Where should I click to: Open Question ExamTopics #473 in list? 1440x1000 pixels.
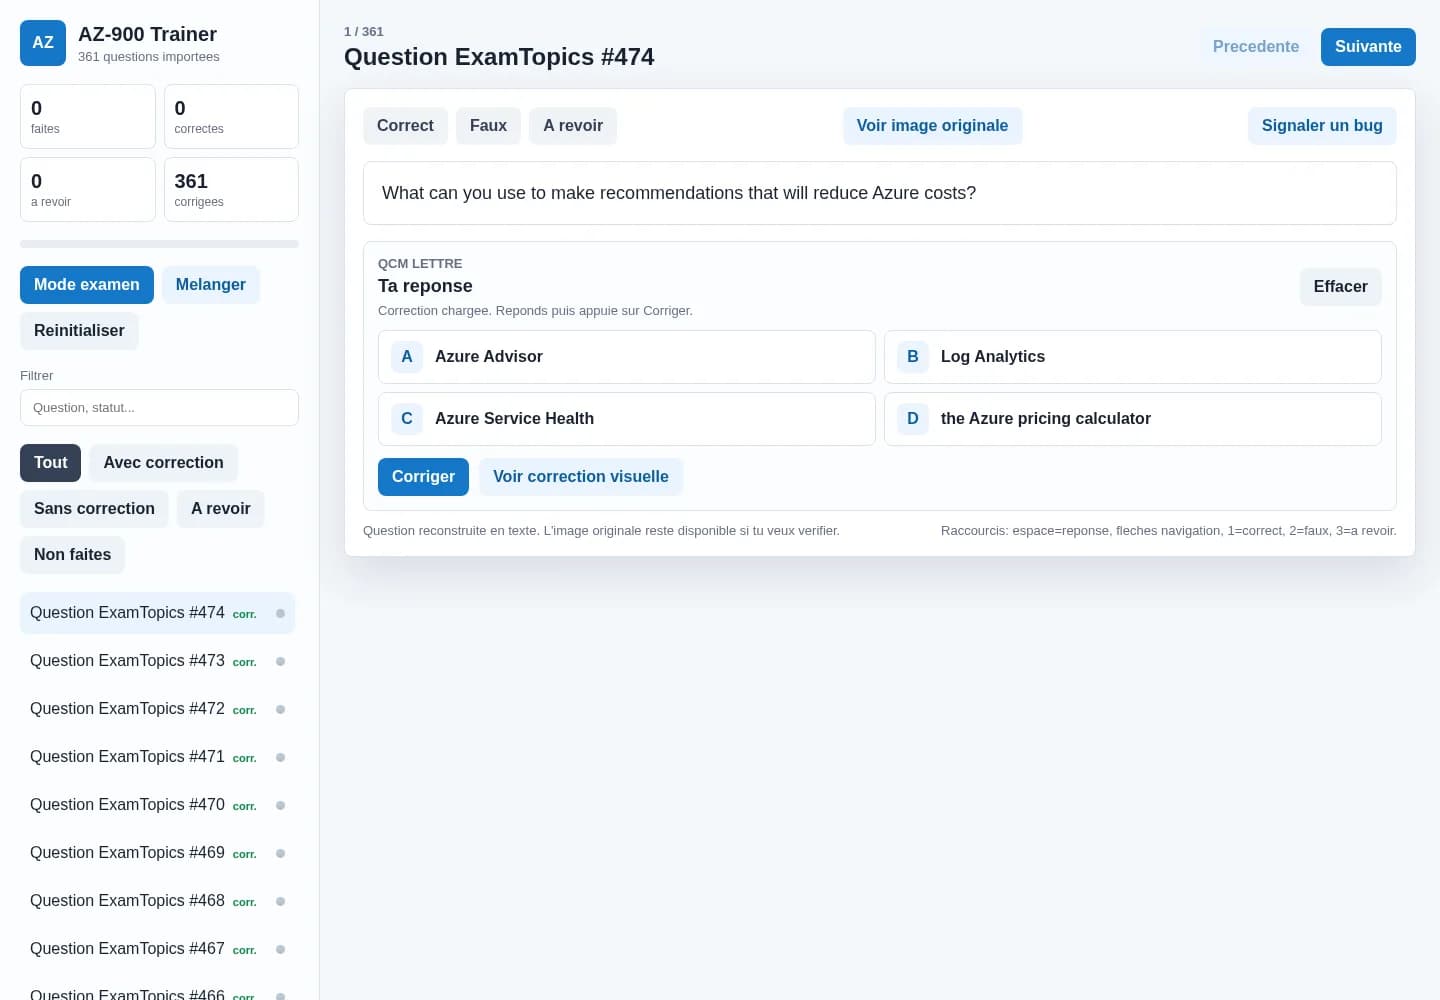[158, 661]
